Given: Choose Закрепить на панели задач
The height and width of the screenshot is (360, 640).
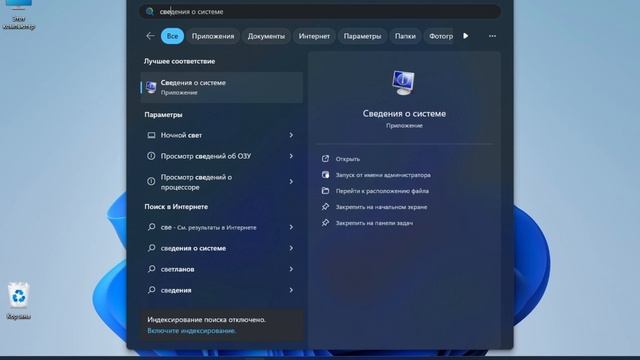Looking at the screenshot, I should (x=374, y=223).
